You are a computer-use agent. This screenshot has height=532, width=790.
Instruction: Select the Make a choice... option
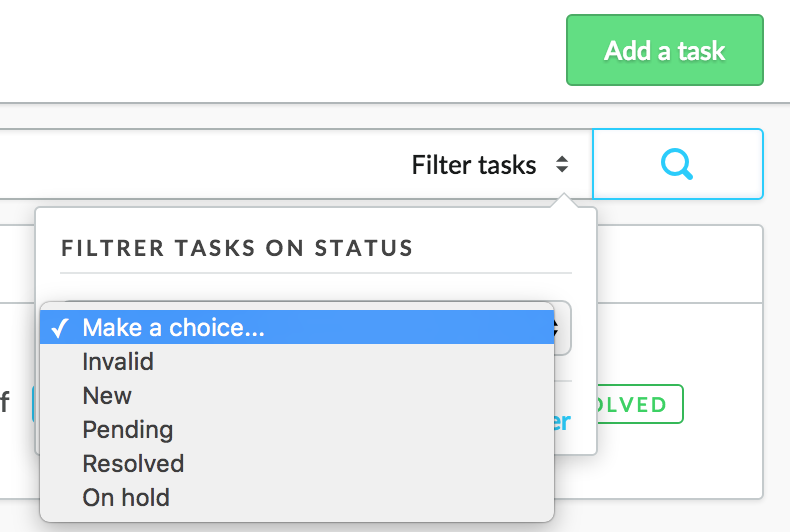coord(297,327)
